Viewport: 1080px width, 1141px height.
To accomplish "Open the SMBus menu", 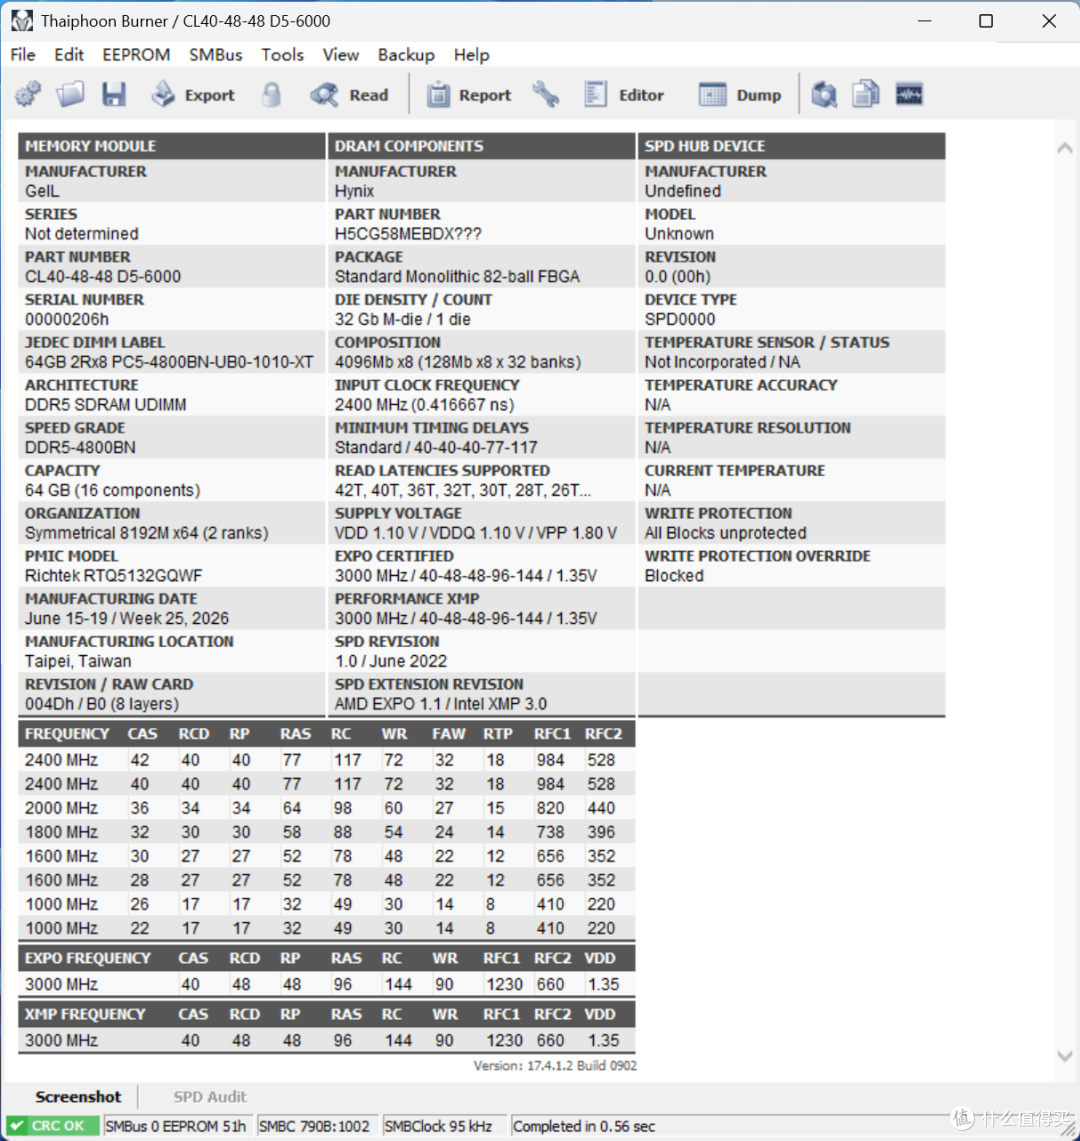I will point(215,55).
